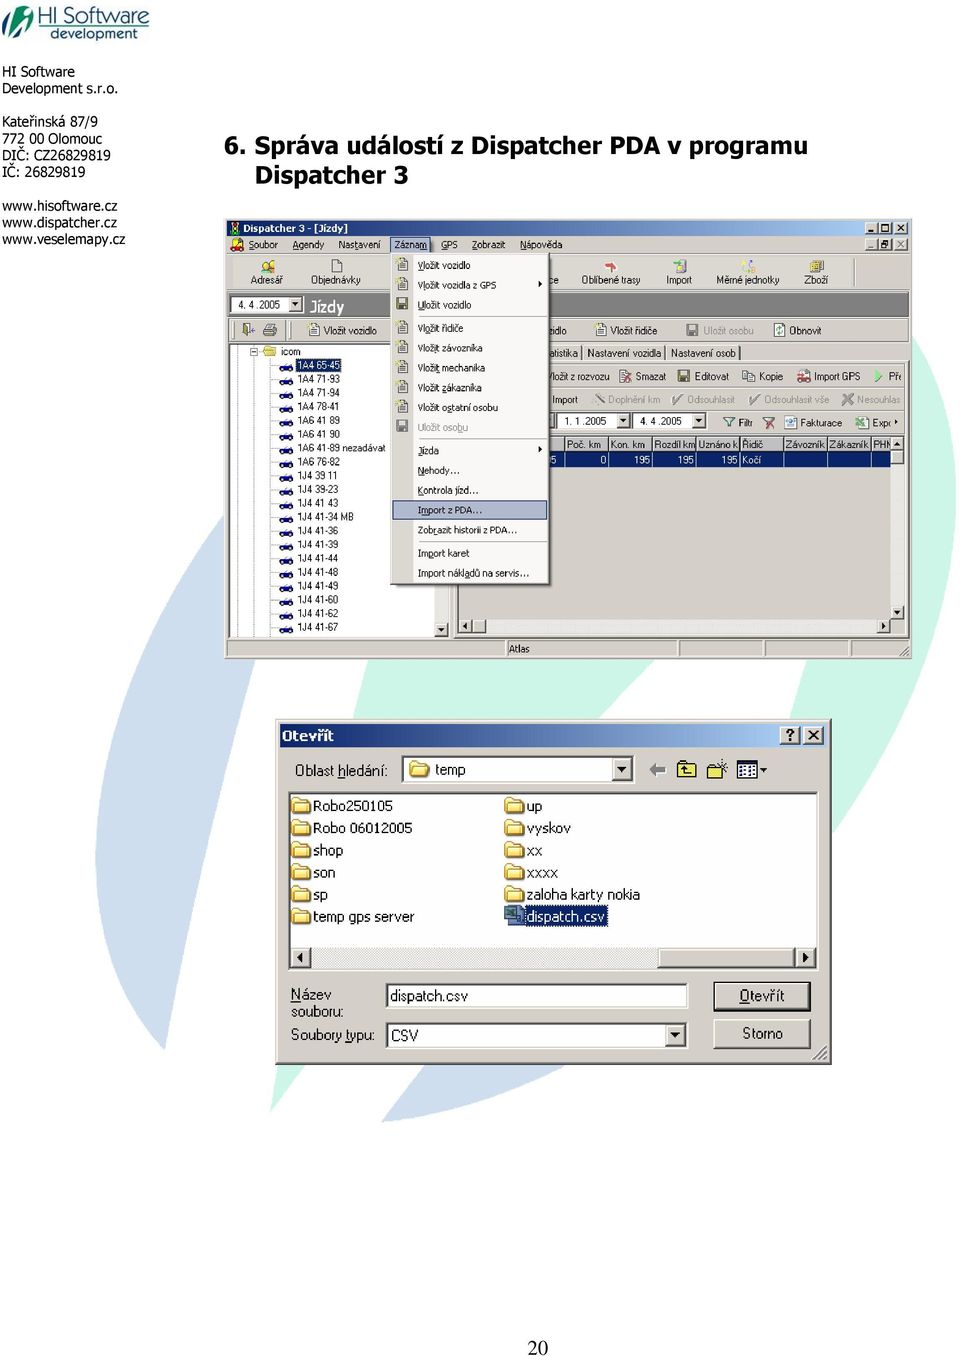Click Editovat button with disk icon
960x1356 pixels.
[703, 376]
